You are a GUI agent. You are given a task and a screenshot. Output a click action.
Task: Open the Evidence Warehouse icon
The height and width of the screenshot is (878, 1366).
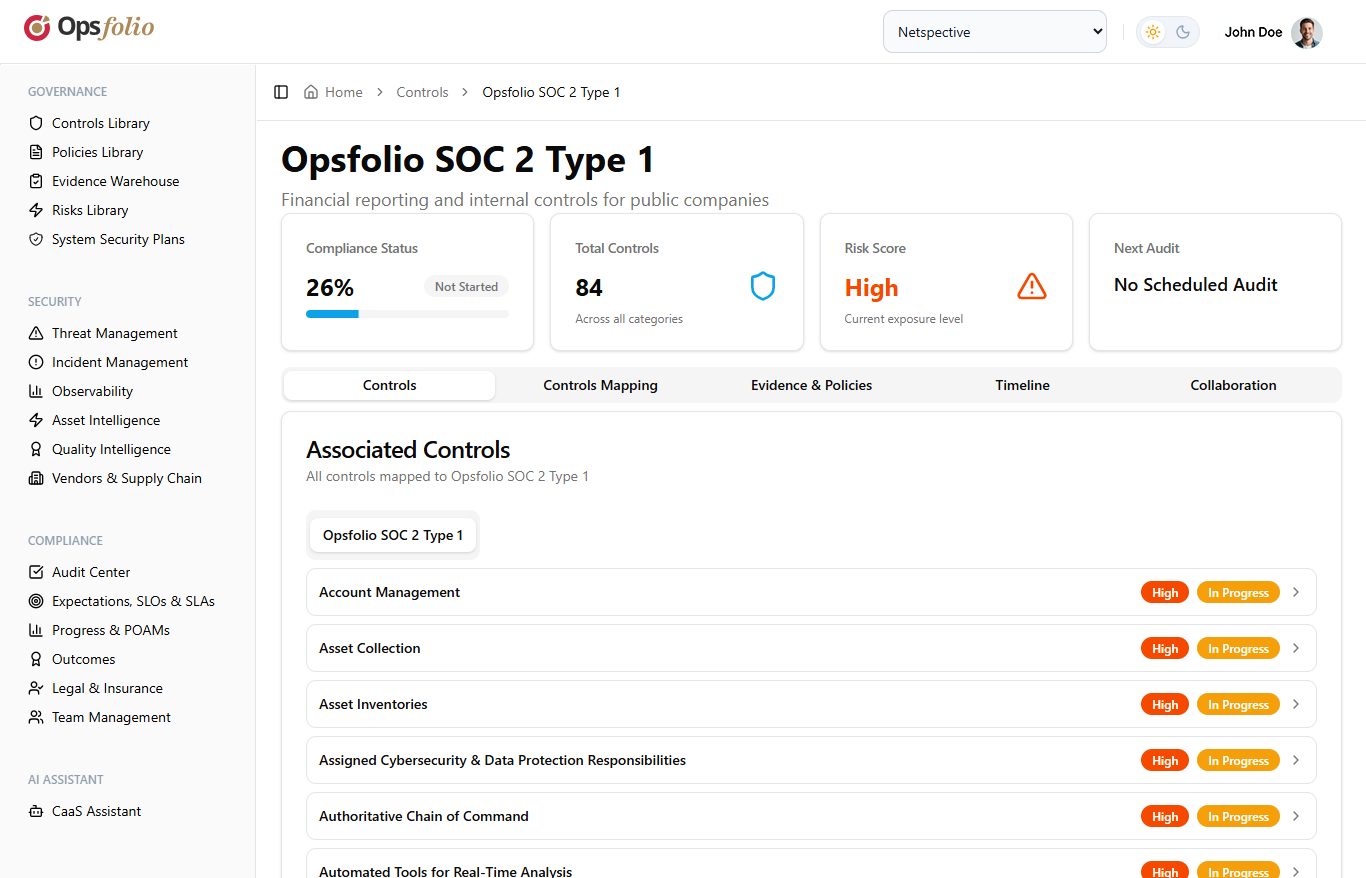[35, 181]
